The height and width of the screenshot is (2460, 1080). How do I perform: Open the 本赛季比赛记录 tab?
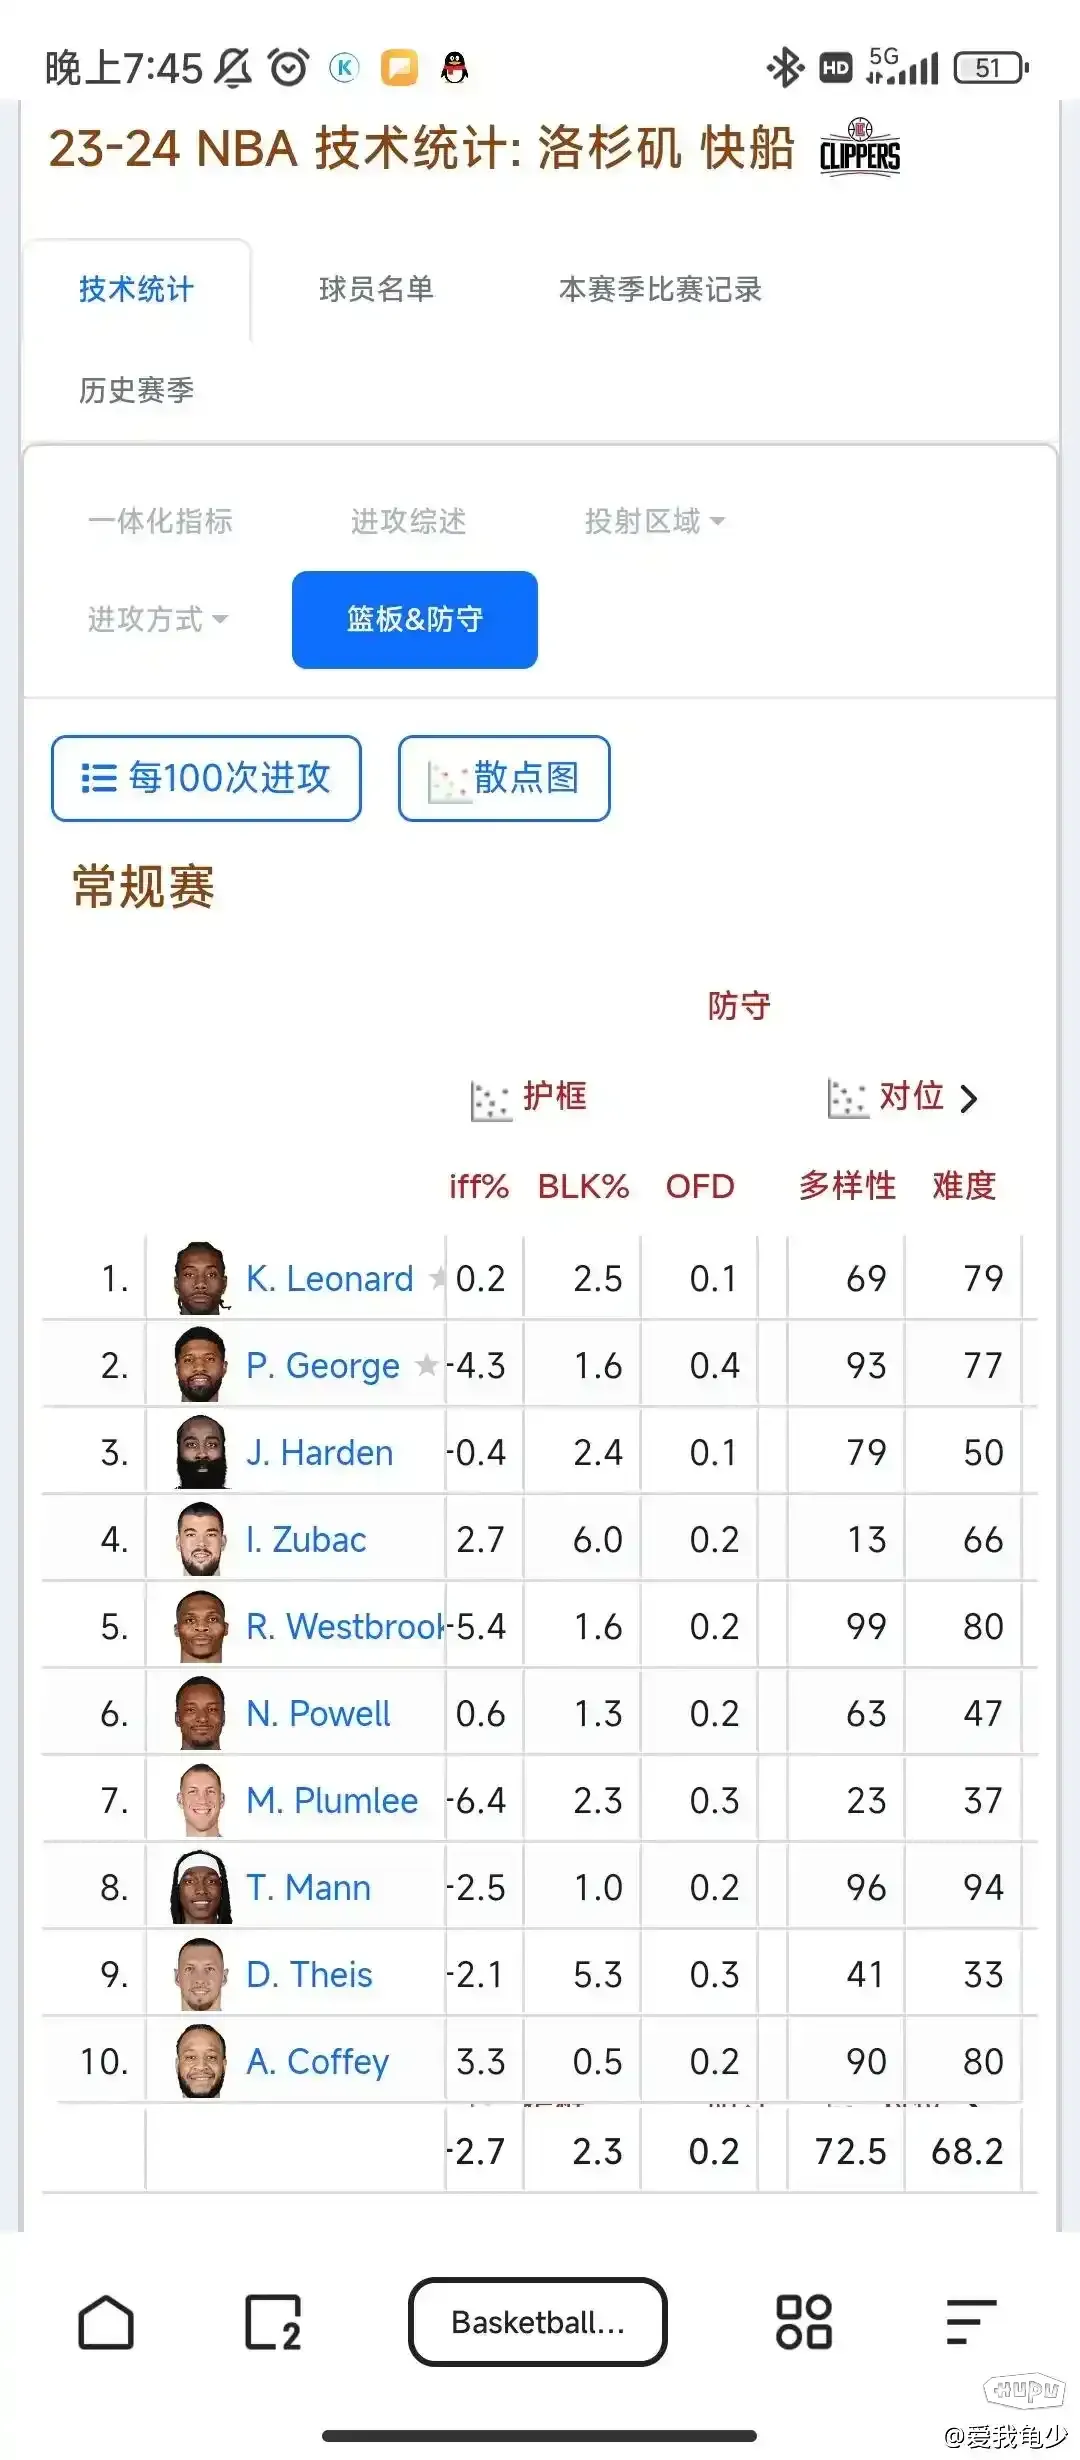[660, 290]
